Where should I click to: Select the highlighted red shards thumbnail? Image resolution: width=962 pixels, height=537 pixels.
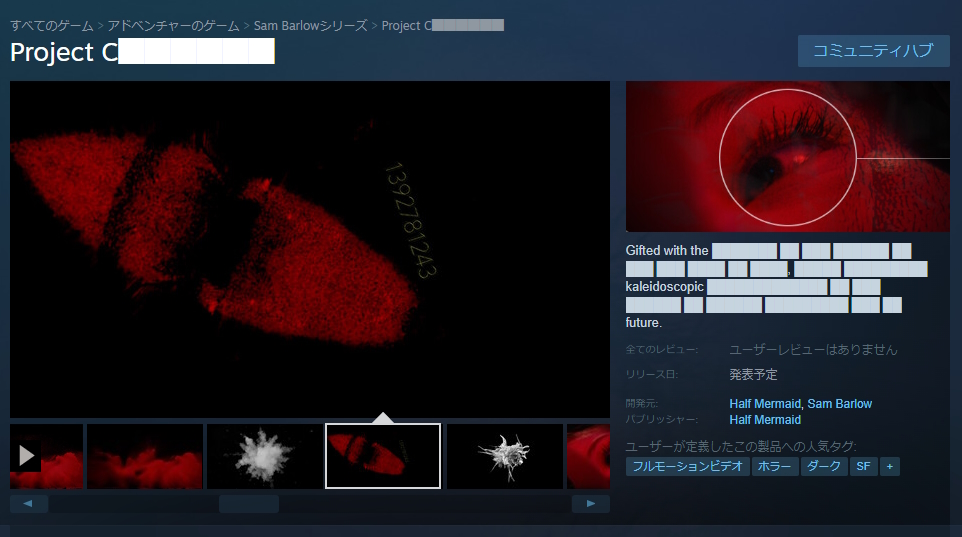click(383, 456)
